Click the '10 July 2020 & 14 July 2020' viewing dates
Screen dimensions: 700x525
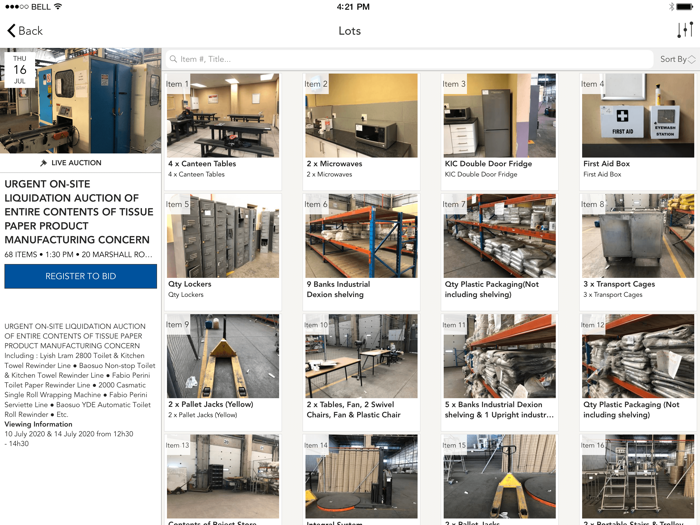69,439
